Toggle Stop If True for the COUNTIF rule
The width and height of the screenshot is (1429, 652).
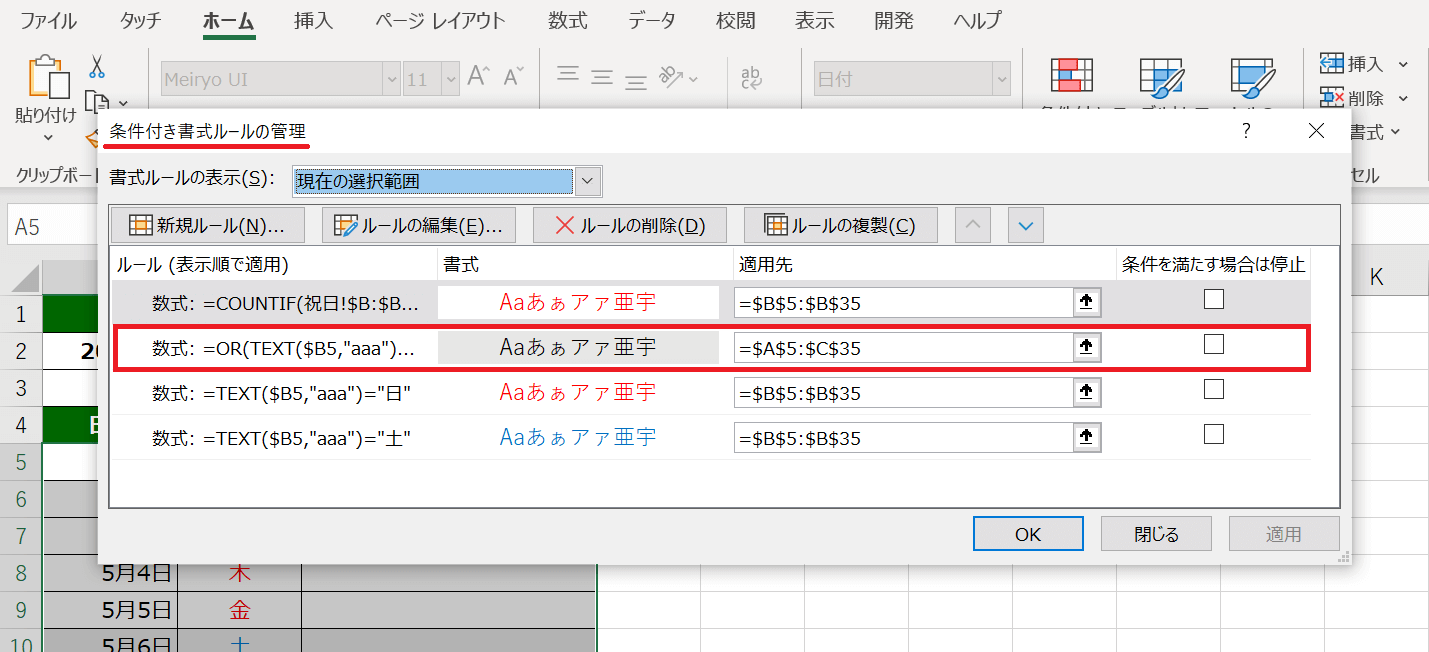click(x=1213, y=299)
